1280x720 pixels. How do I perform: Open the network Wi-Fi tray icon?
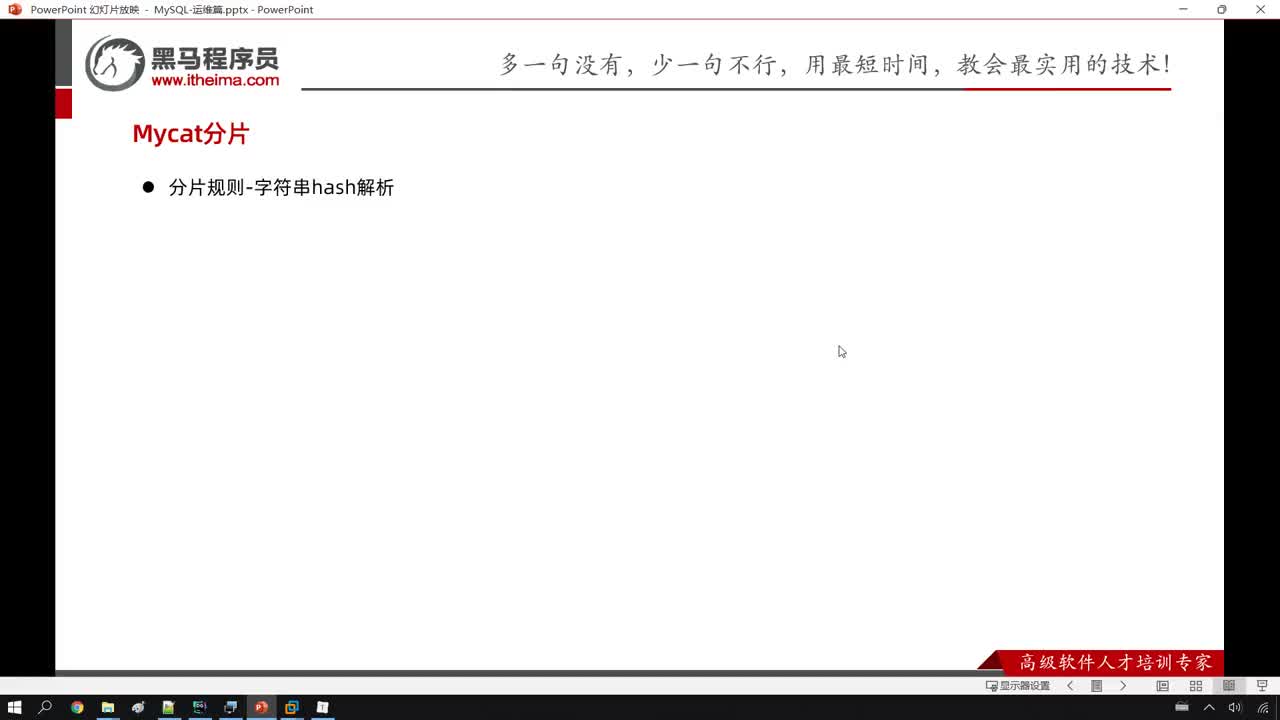(1263, 707)
